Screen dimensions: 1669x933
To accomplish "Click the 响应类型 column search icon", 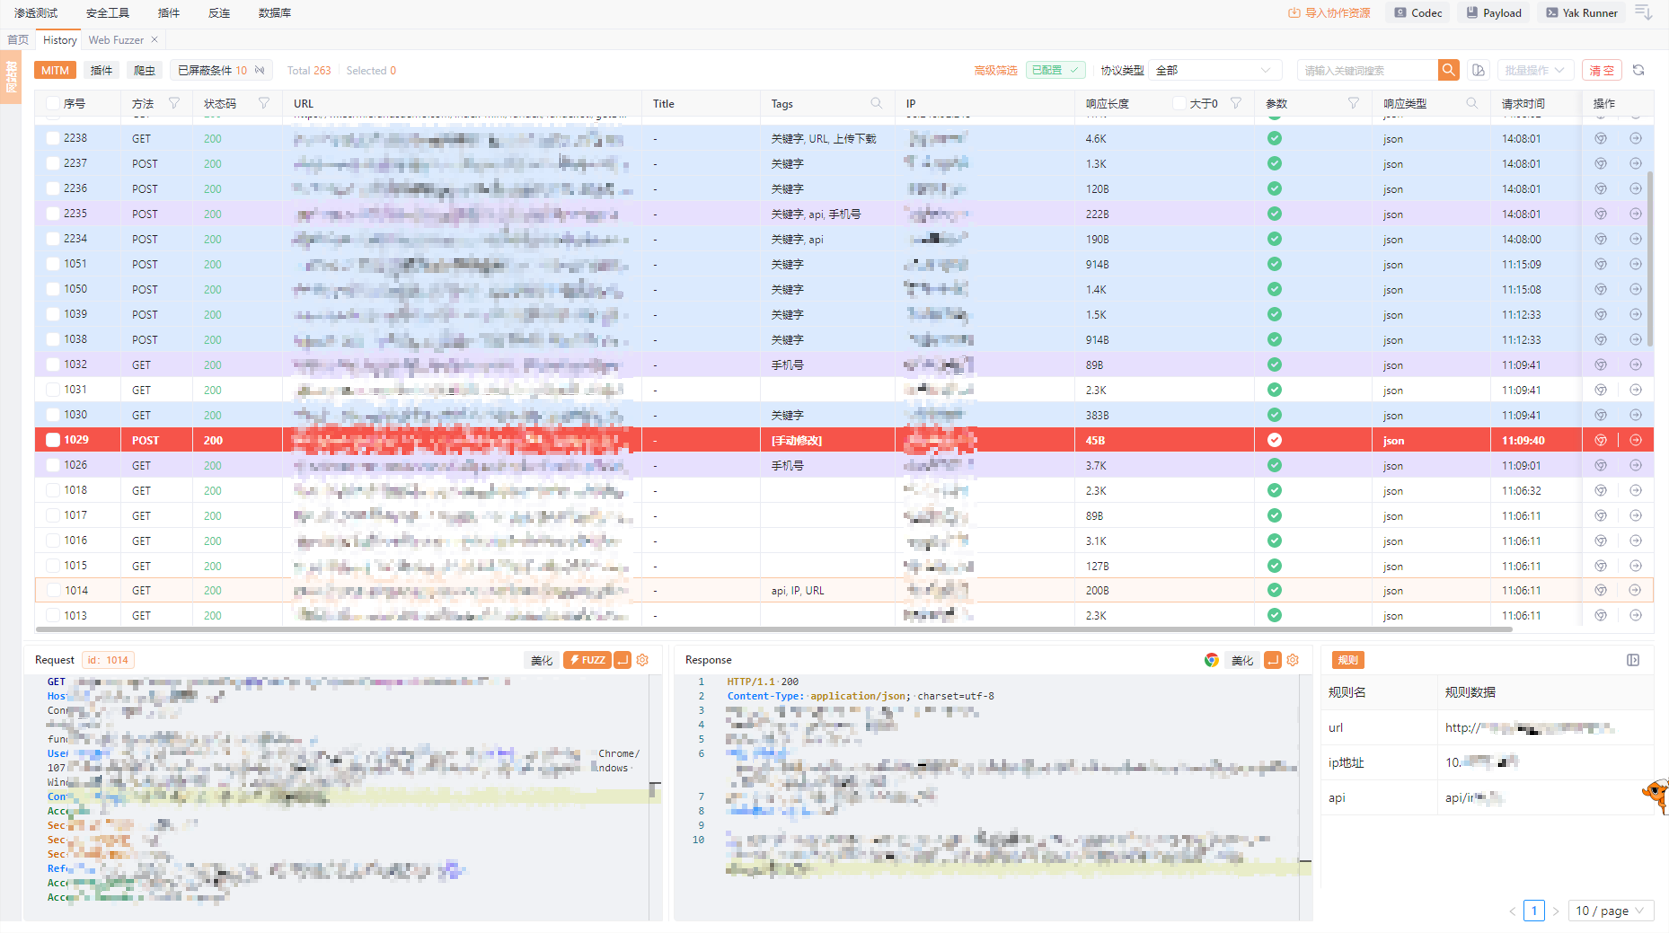I will [1472, 103].
